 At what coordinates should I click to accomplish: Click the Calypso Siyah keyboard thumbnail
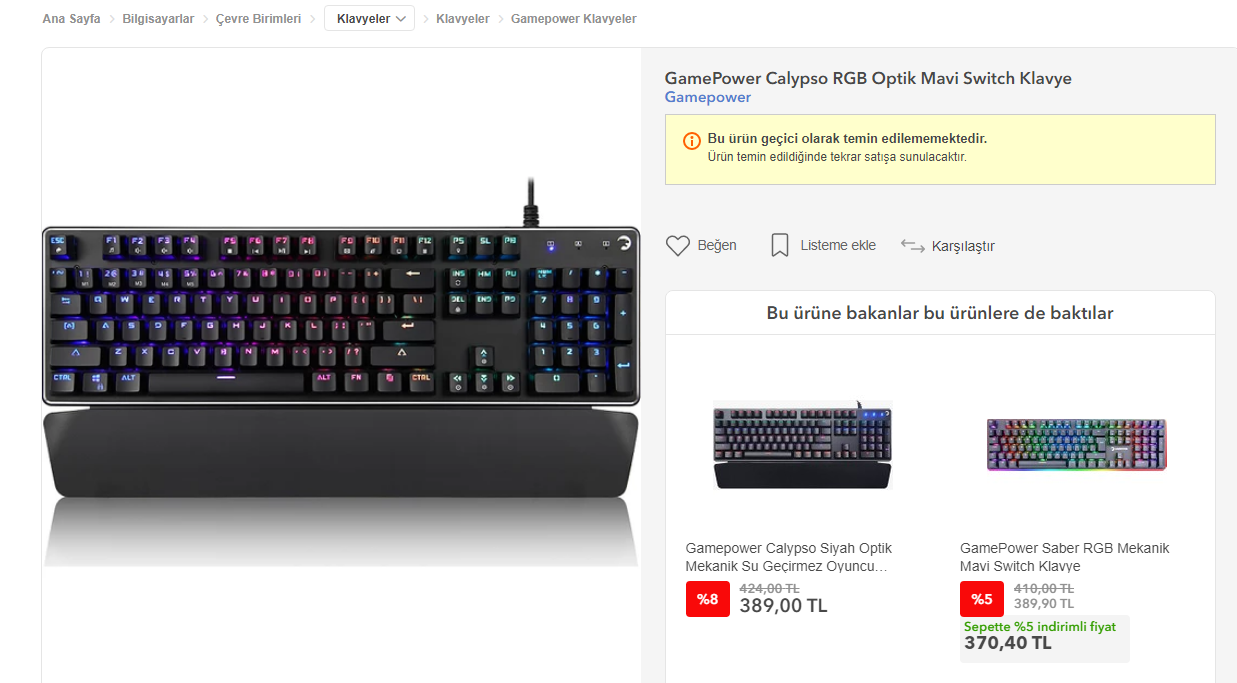click(x=802, y=445)
